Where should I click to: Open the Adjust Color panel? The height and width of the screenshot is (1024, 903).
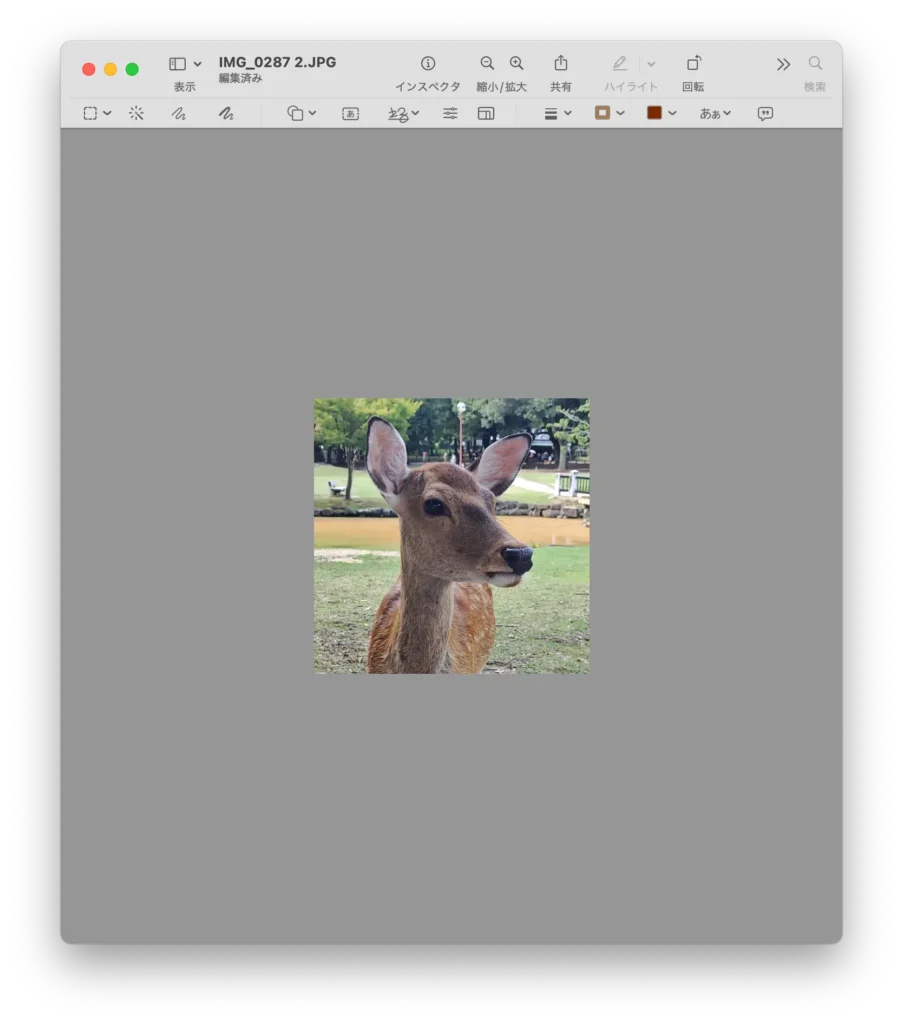pos(449,113)
